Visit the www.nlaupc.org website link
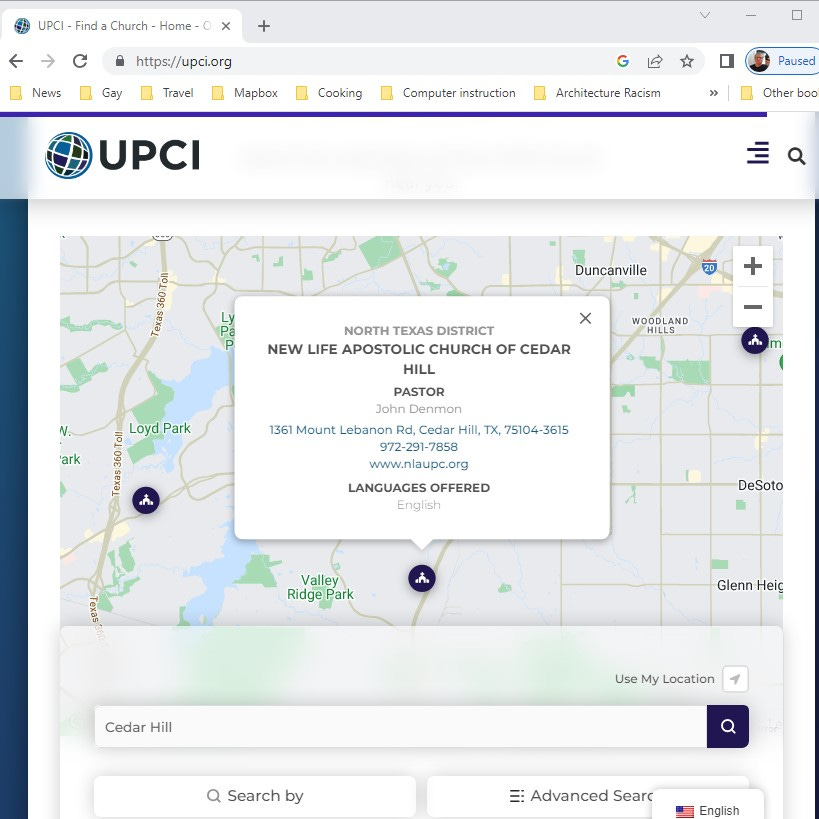819x819 pixels. (419, 464)
